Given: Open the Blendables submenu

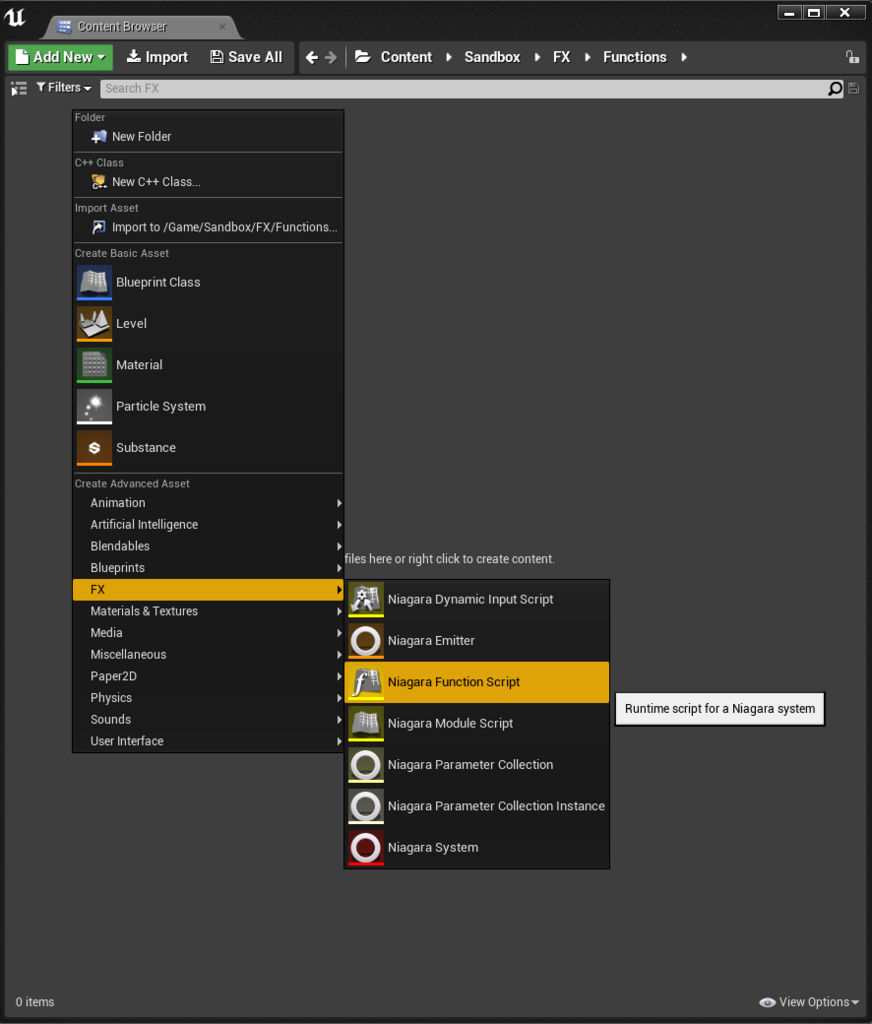Looking at the screenshot, I should point(208,546).
